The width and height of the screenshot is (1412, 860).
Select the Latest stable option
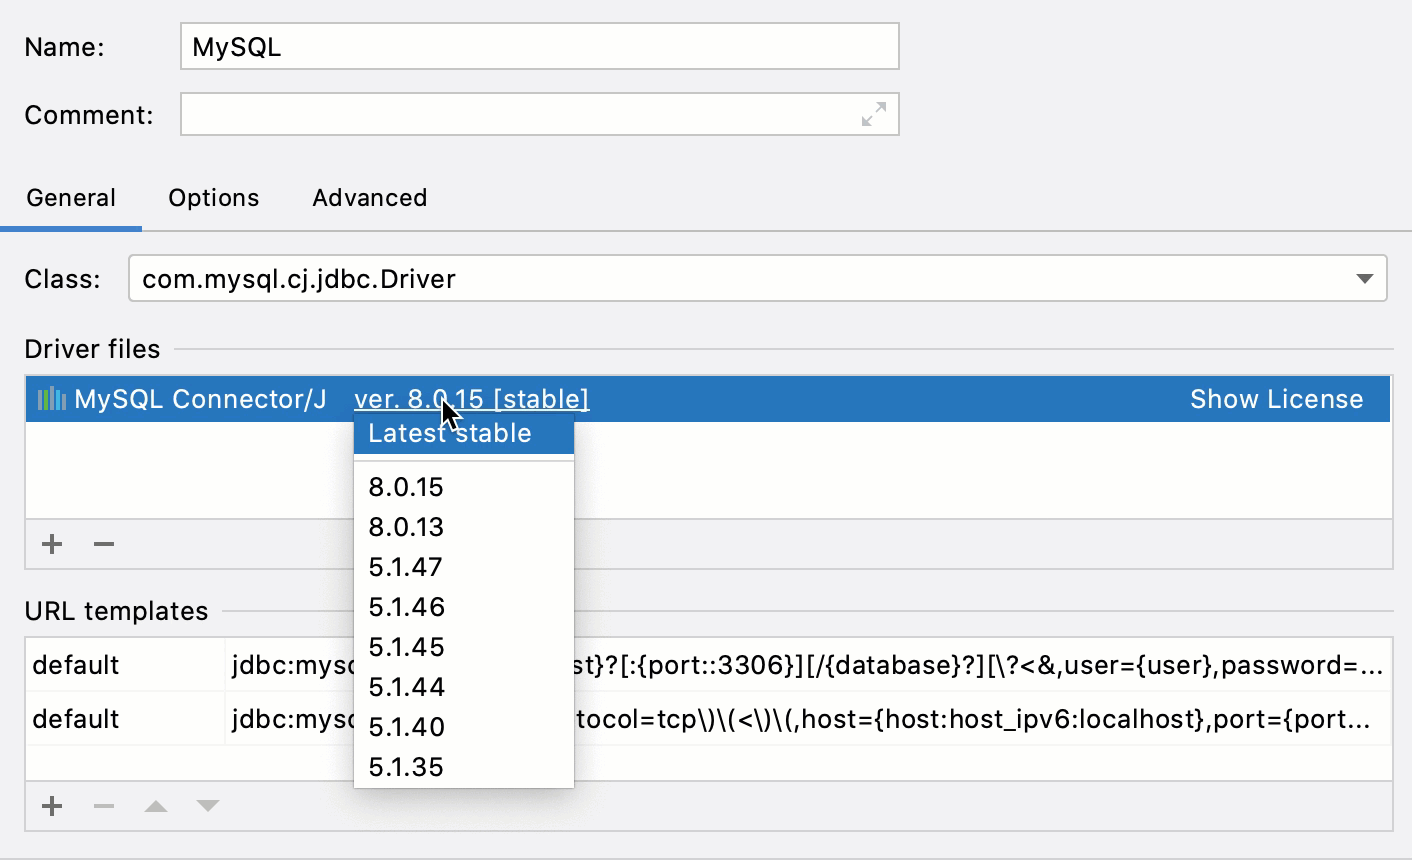450,433
